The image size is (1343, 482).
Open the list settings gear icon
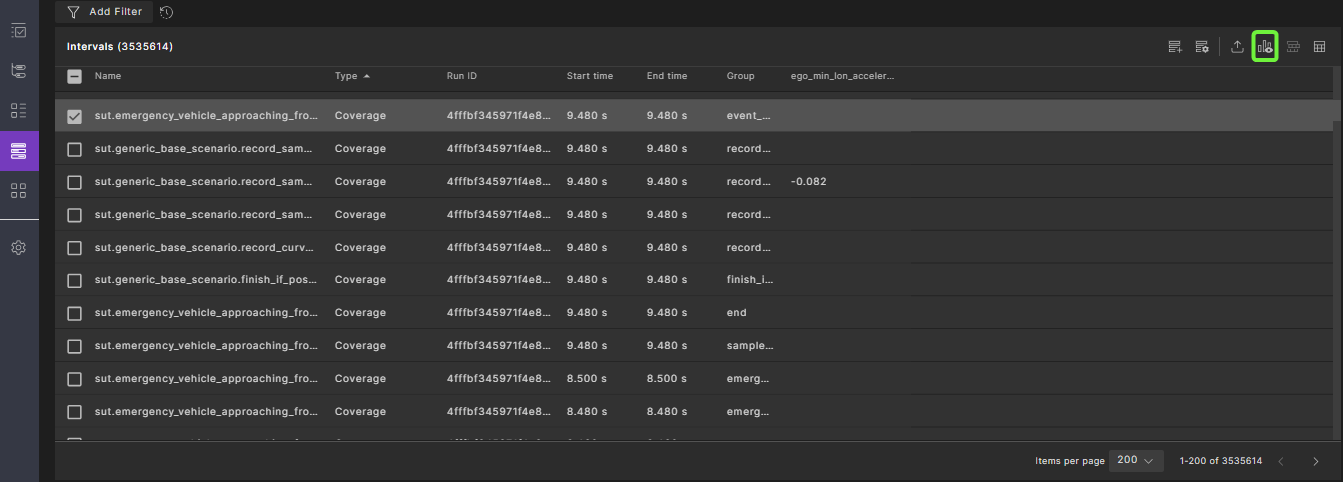coord(1202,46)
